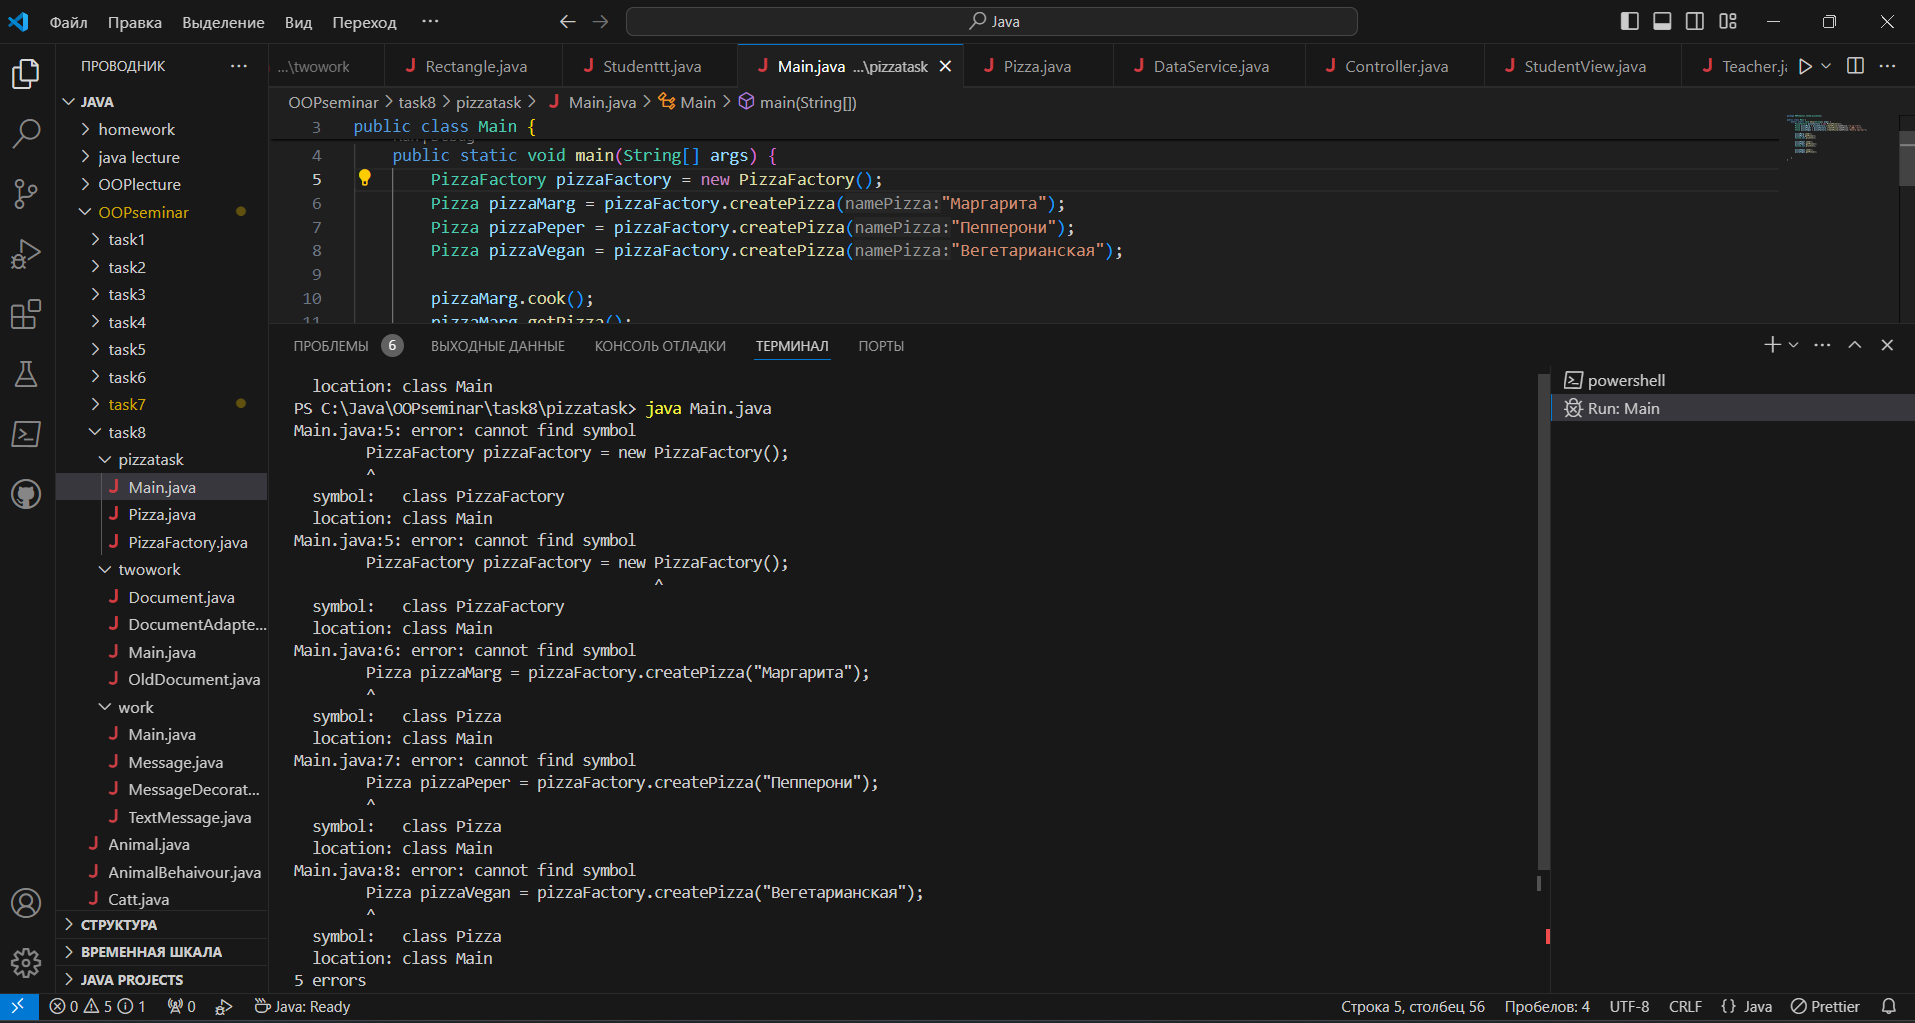Open the Search view in activity bar
Screen dimensions: 1915x1023
(26, 133)
